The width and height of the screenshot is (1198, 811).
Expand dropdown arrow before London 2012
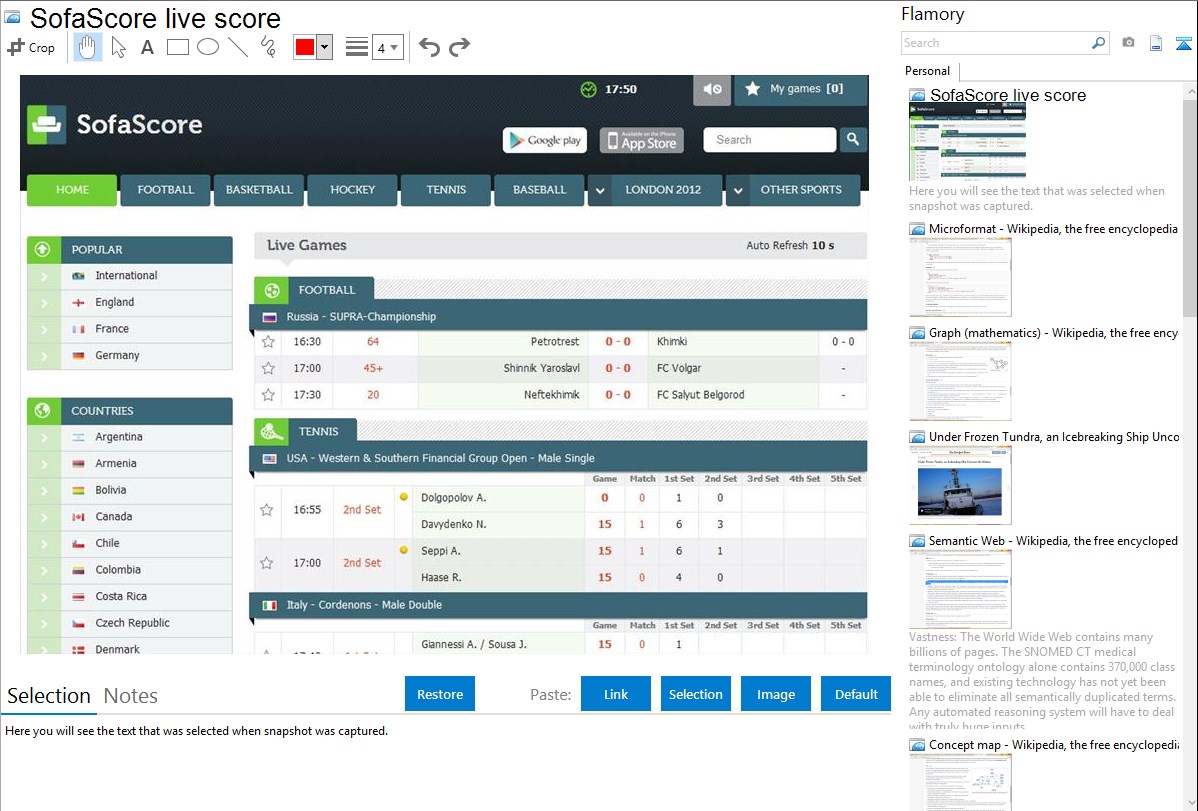click(x=600, y=190)
